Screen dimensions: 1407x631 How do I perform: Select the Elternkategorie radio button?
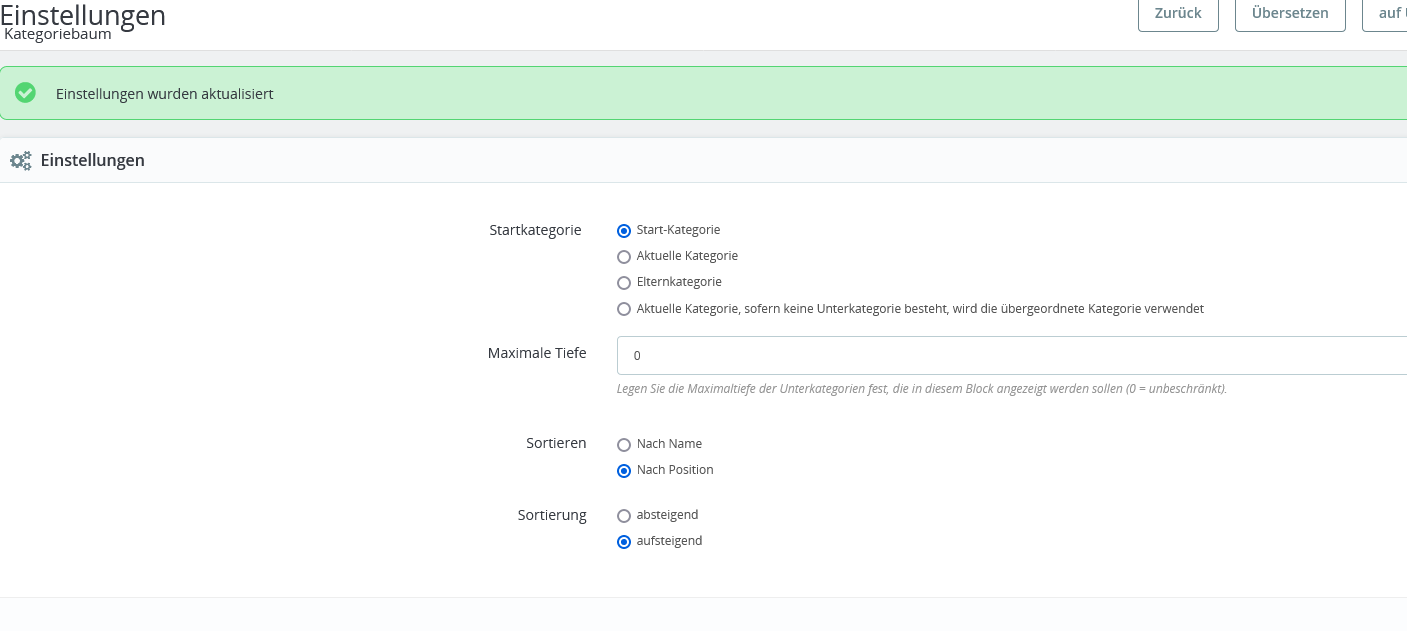pos(624,283)
